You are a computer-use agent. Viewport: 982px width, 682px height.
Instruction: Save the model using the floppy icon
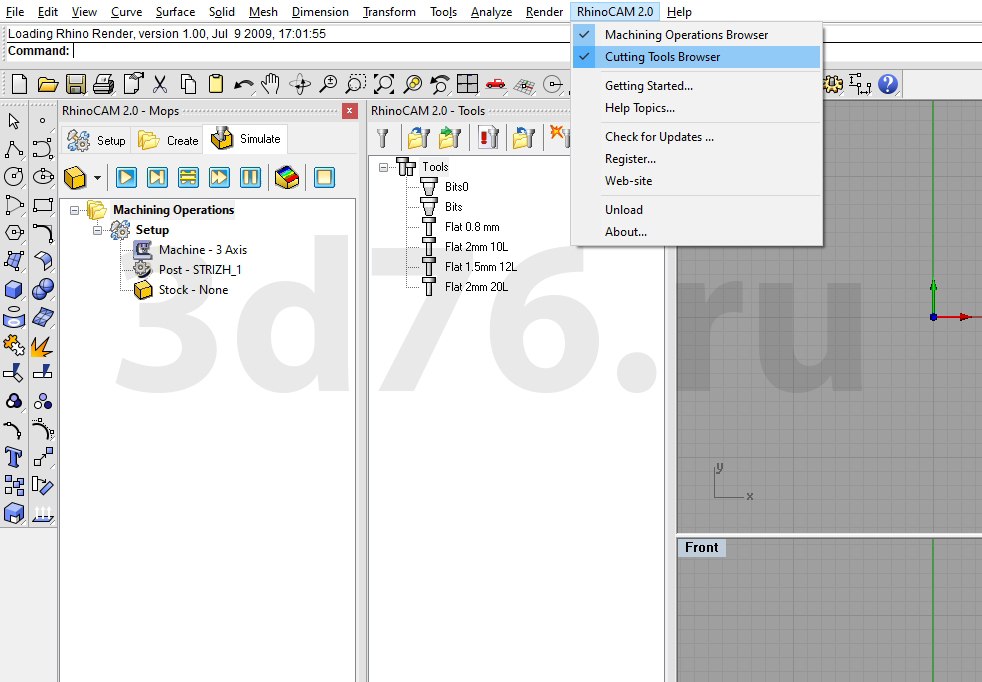76,84
